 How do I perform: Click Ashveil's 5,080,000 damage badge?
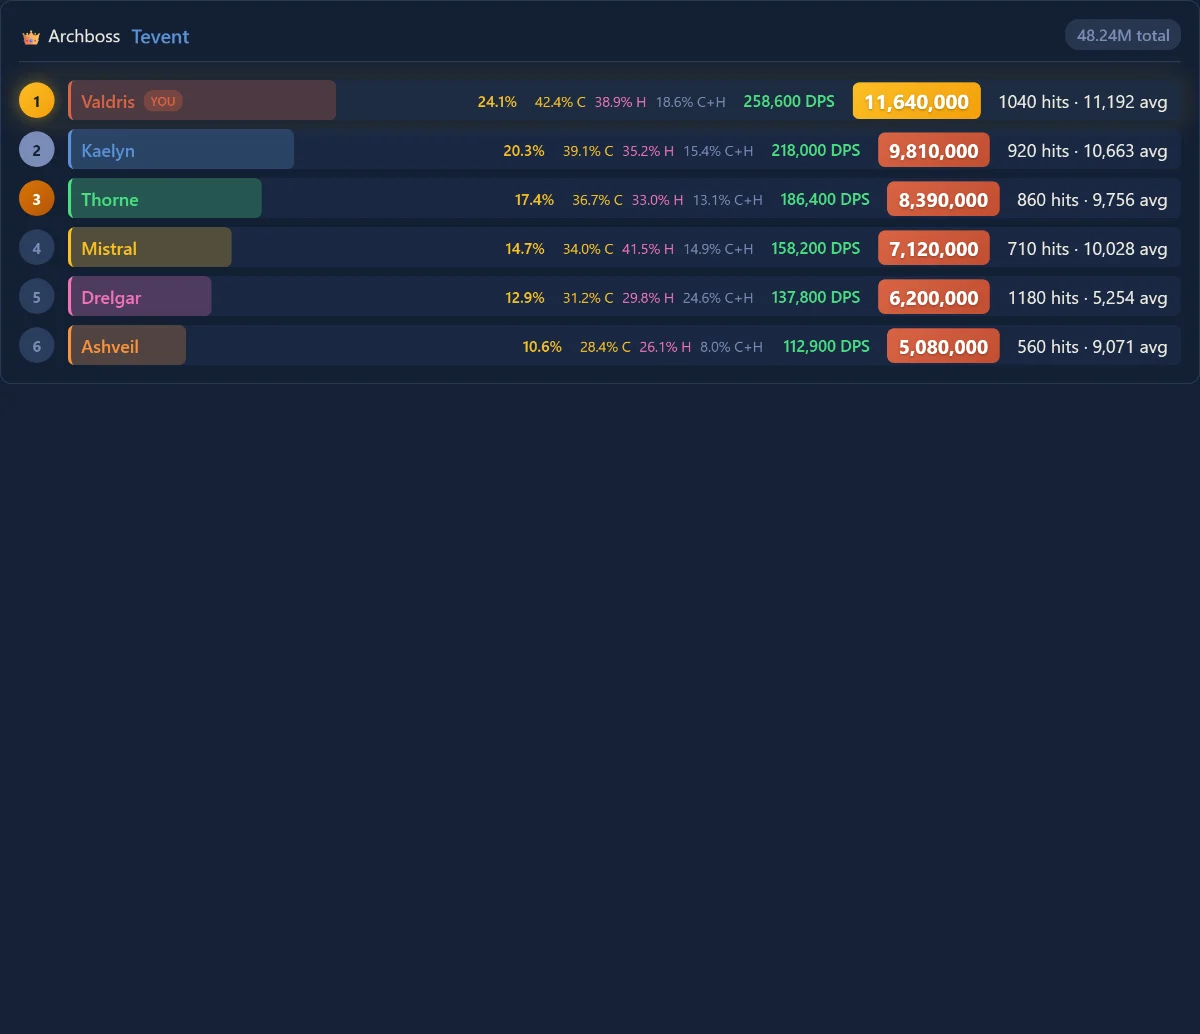(943, 346)
